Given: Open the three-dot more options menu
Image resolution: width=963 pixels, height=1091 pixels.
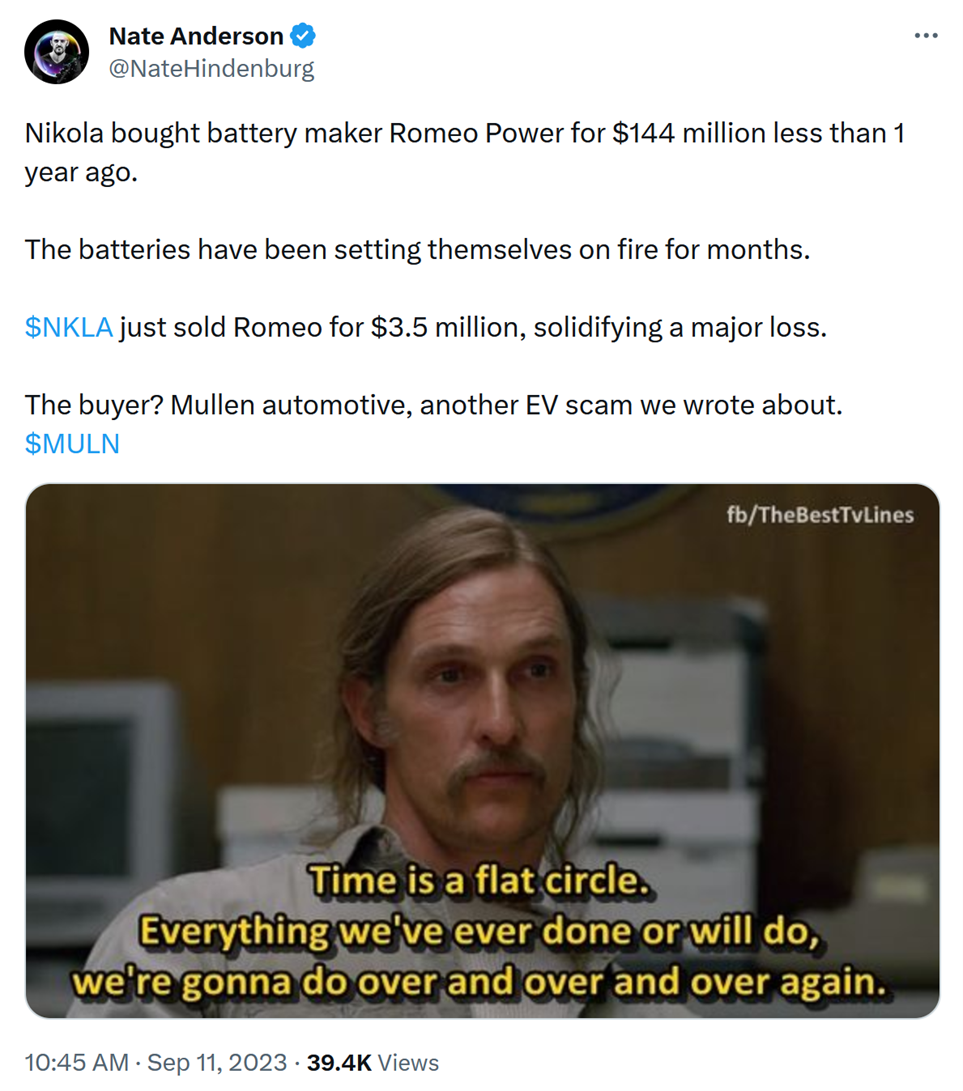Looking at the screenshot, I should point(926,35).
